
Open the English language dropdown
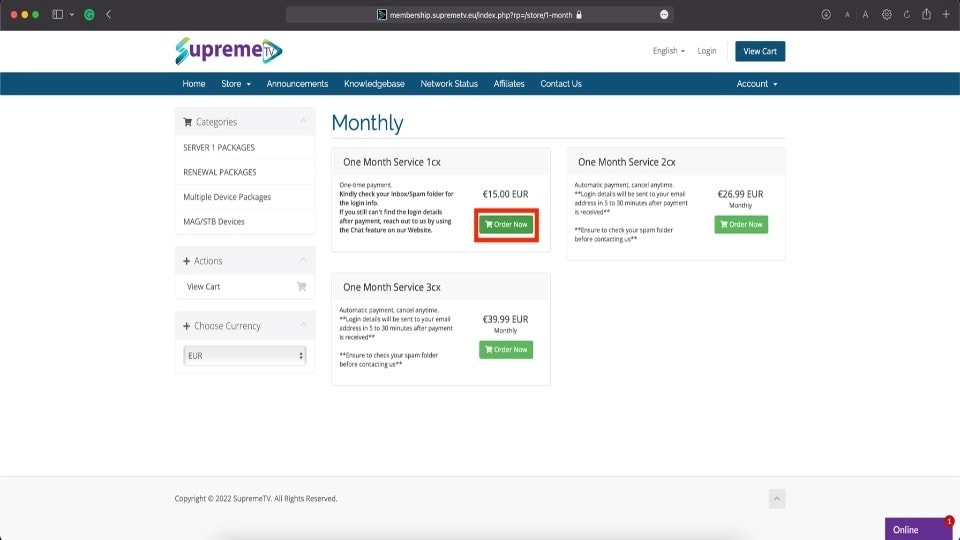[x=669, y=51]
